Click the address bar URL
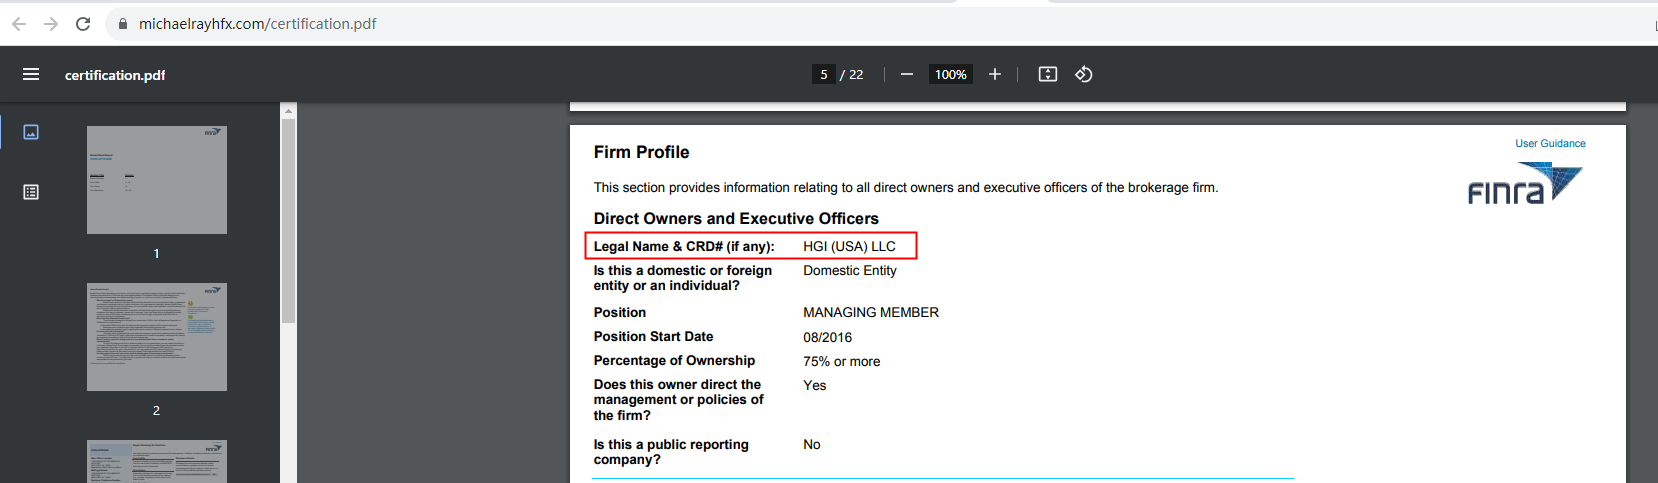The height and width of the screenshot is (483, 1658). click(x=258, y=24)
